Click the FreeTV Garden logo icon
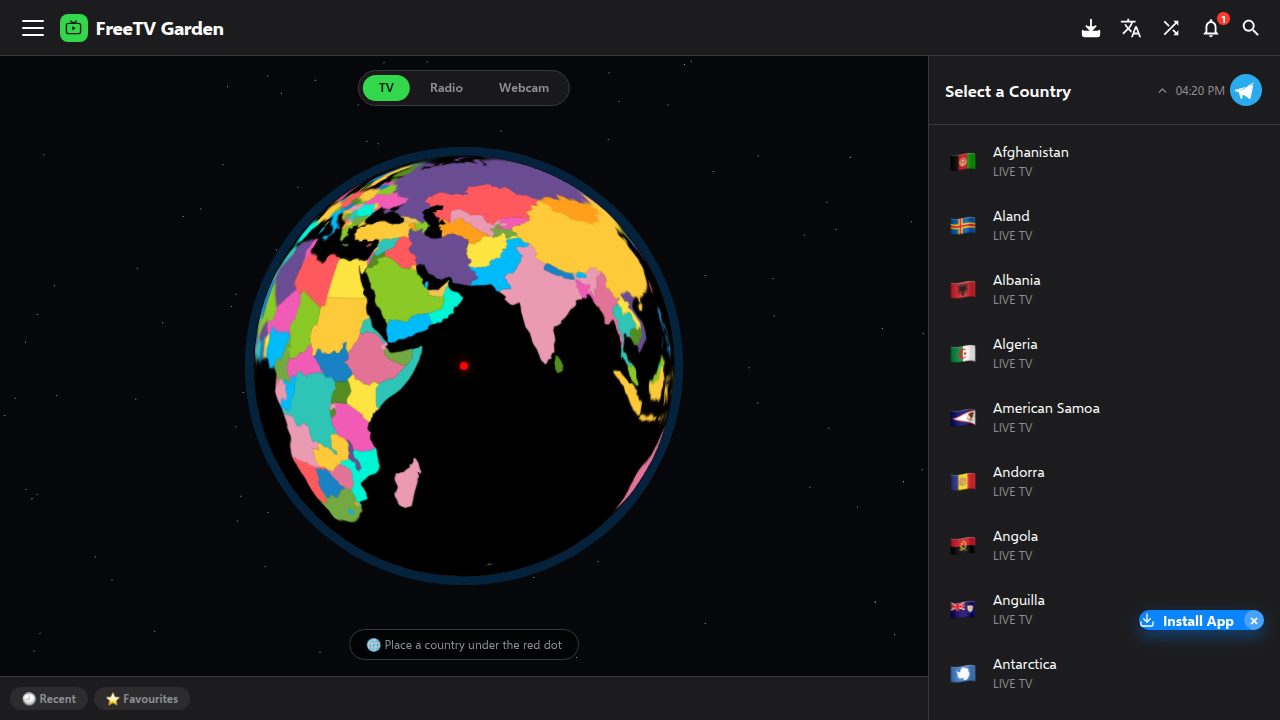Image resolution: width=1280 pixels, height=720 pixels. (x=74, y=28)
